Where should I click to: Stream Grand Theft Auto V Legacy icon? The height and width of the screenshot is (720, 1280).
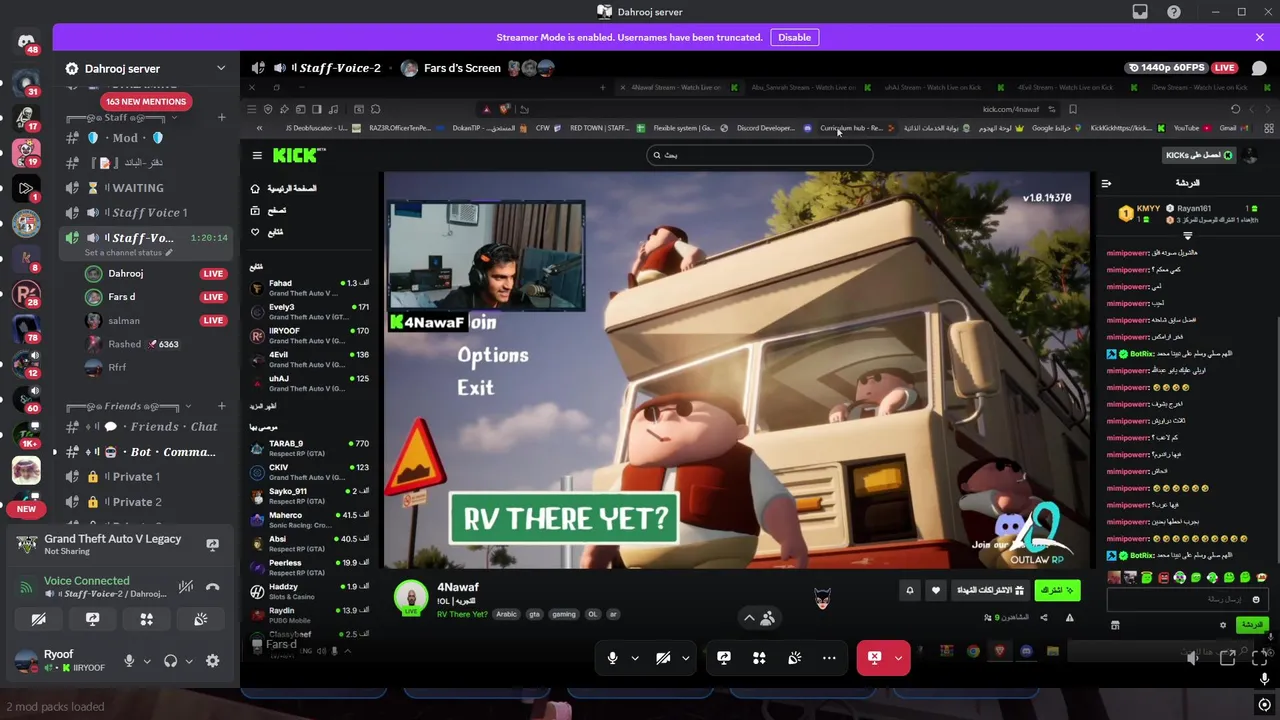(212, 545)
